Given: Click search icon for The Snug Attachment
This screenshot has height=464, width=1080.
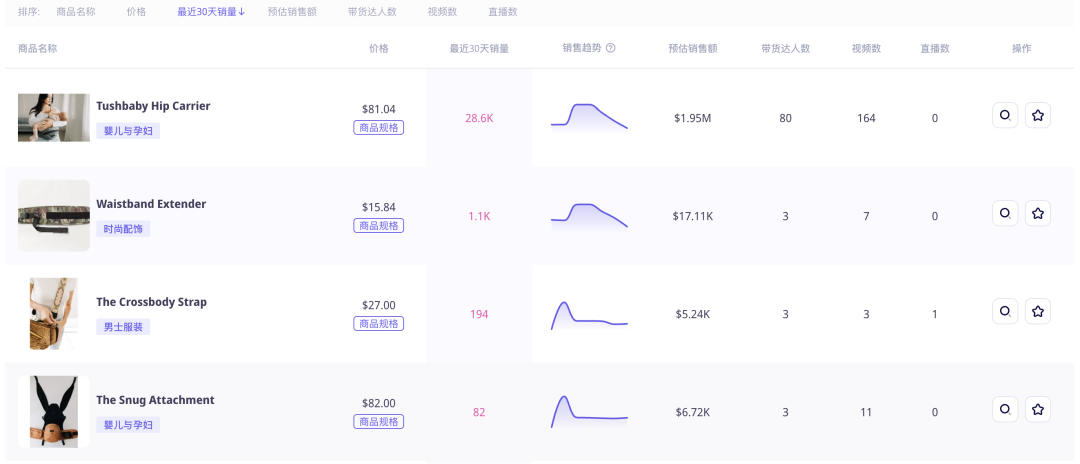Looking at the screenshot, I should (x=1005, y=410).
